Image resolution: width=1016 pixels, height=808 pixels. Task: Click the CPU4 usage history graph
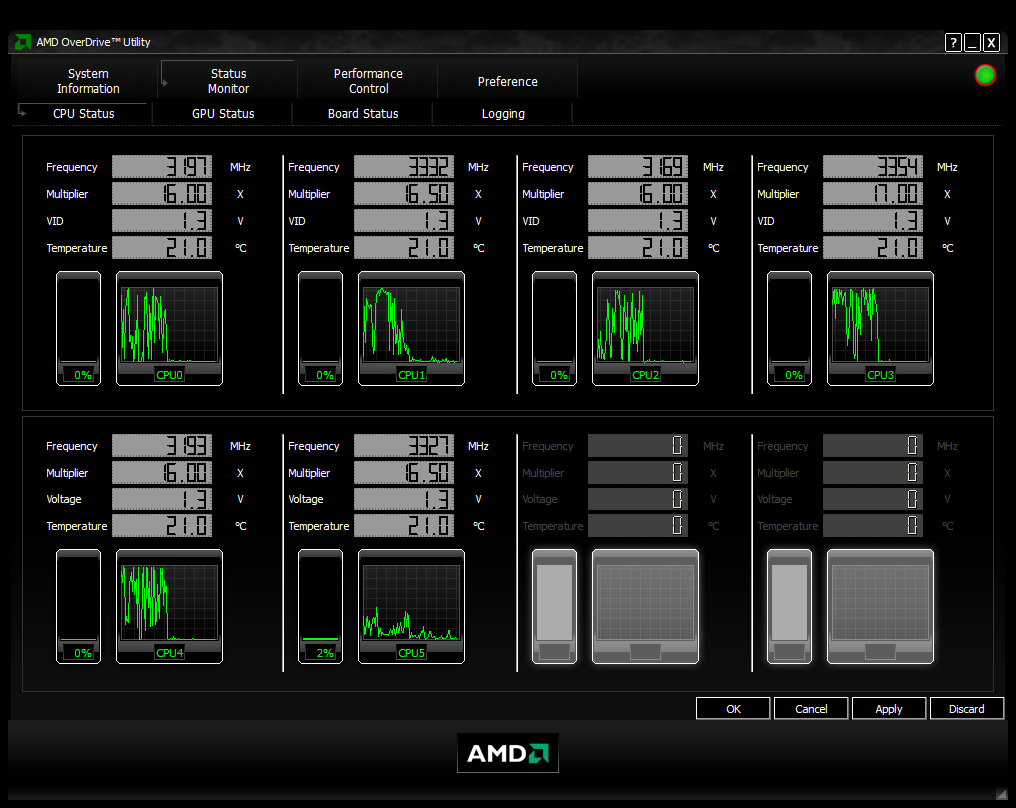pos(169,606)
